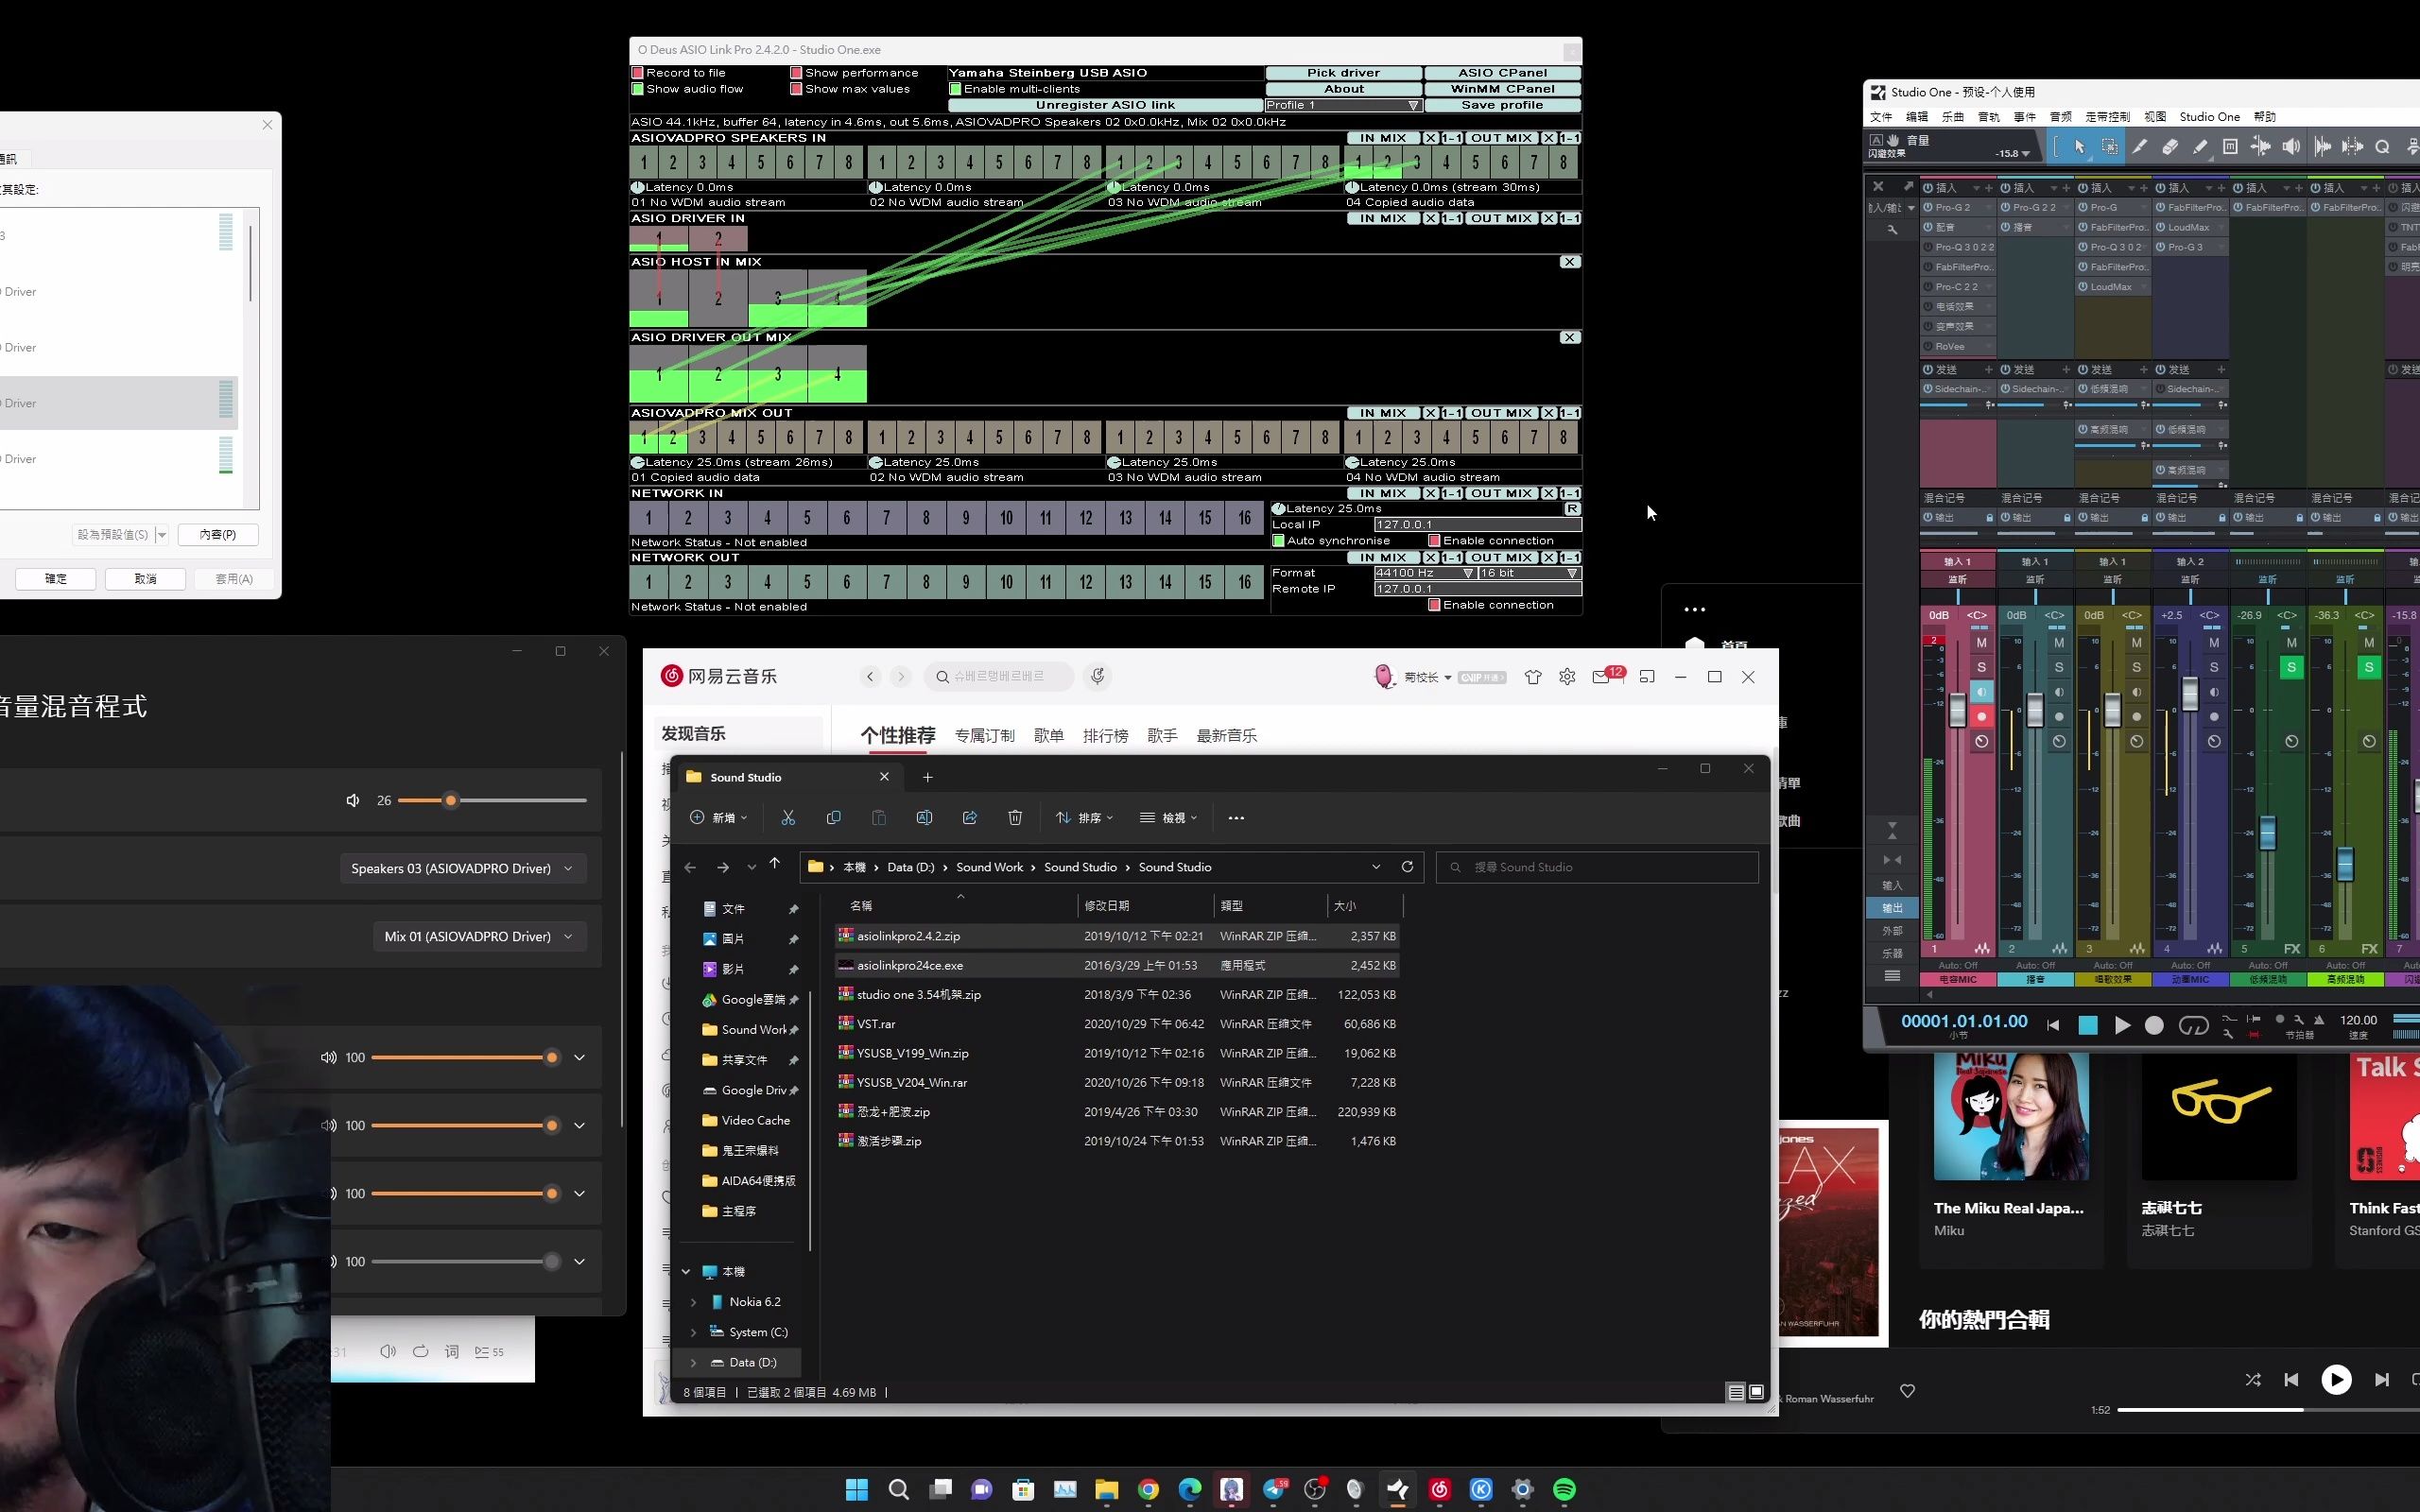Add a new tab in File Explorer
This screenshot has height=1512, width=2420.
927,777
